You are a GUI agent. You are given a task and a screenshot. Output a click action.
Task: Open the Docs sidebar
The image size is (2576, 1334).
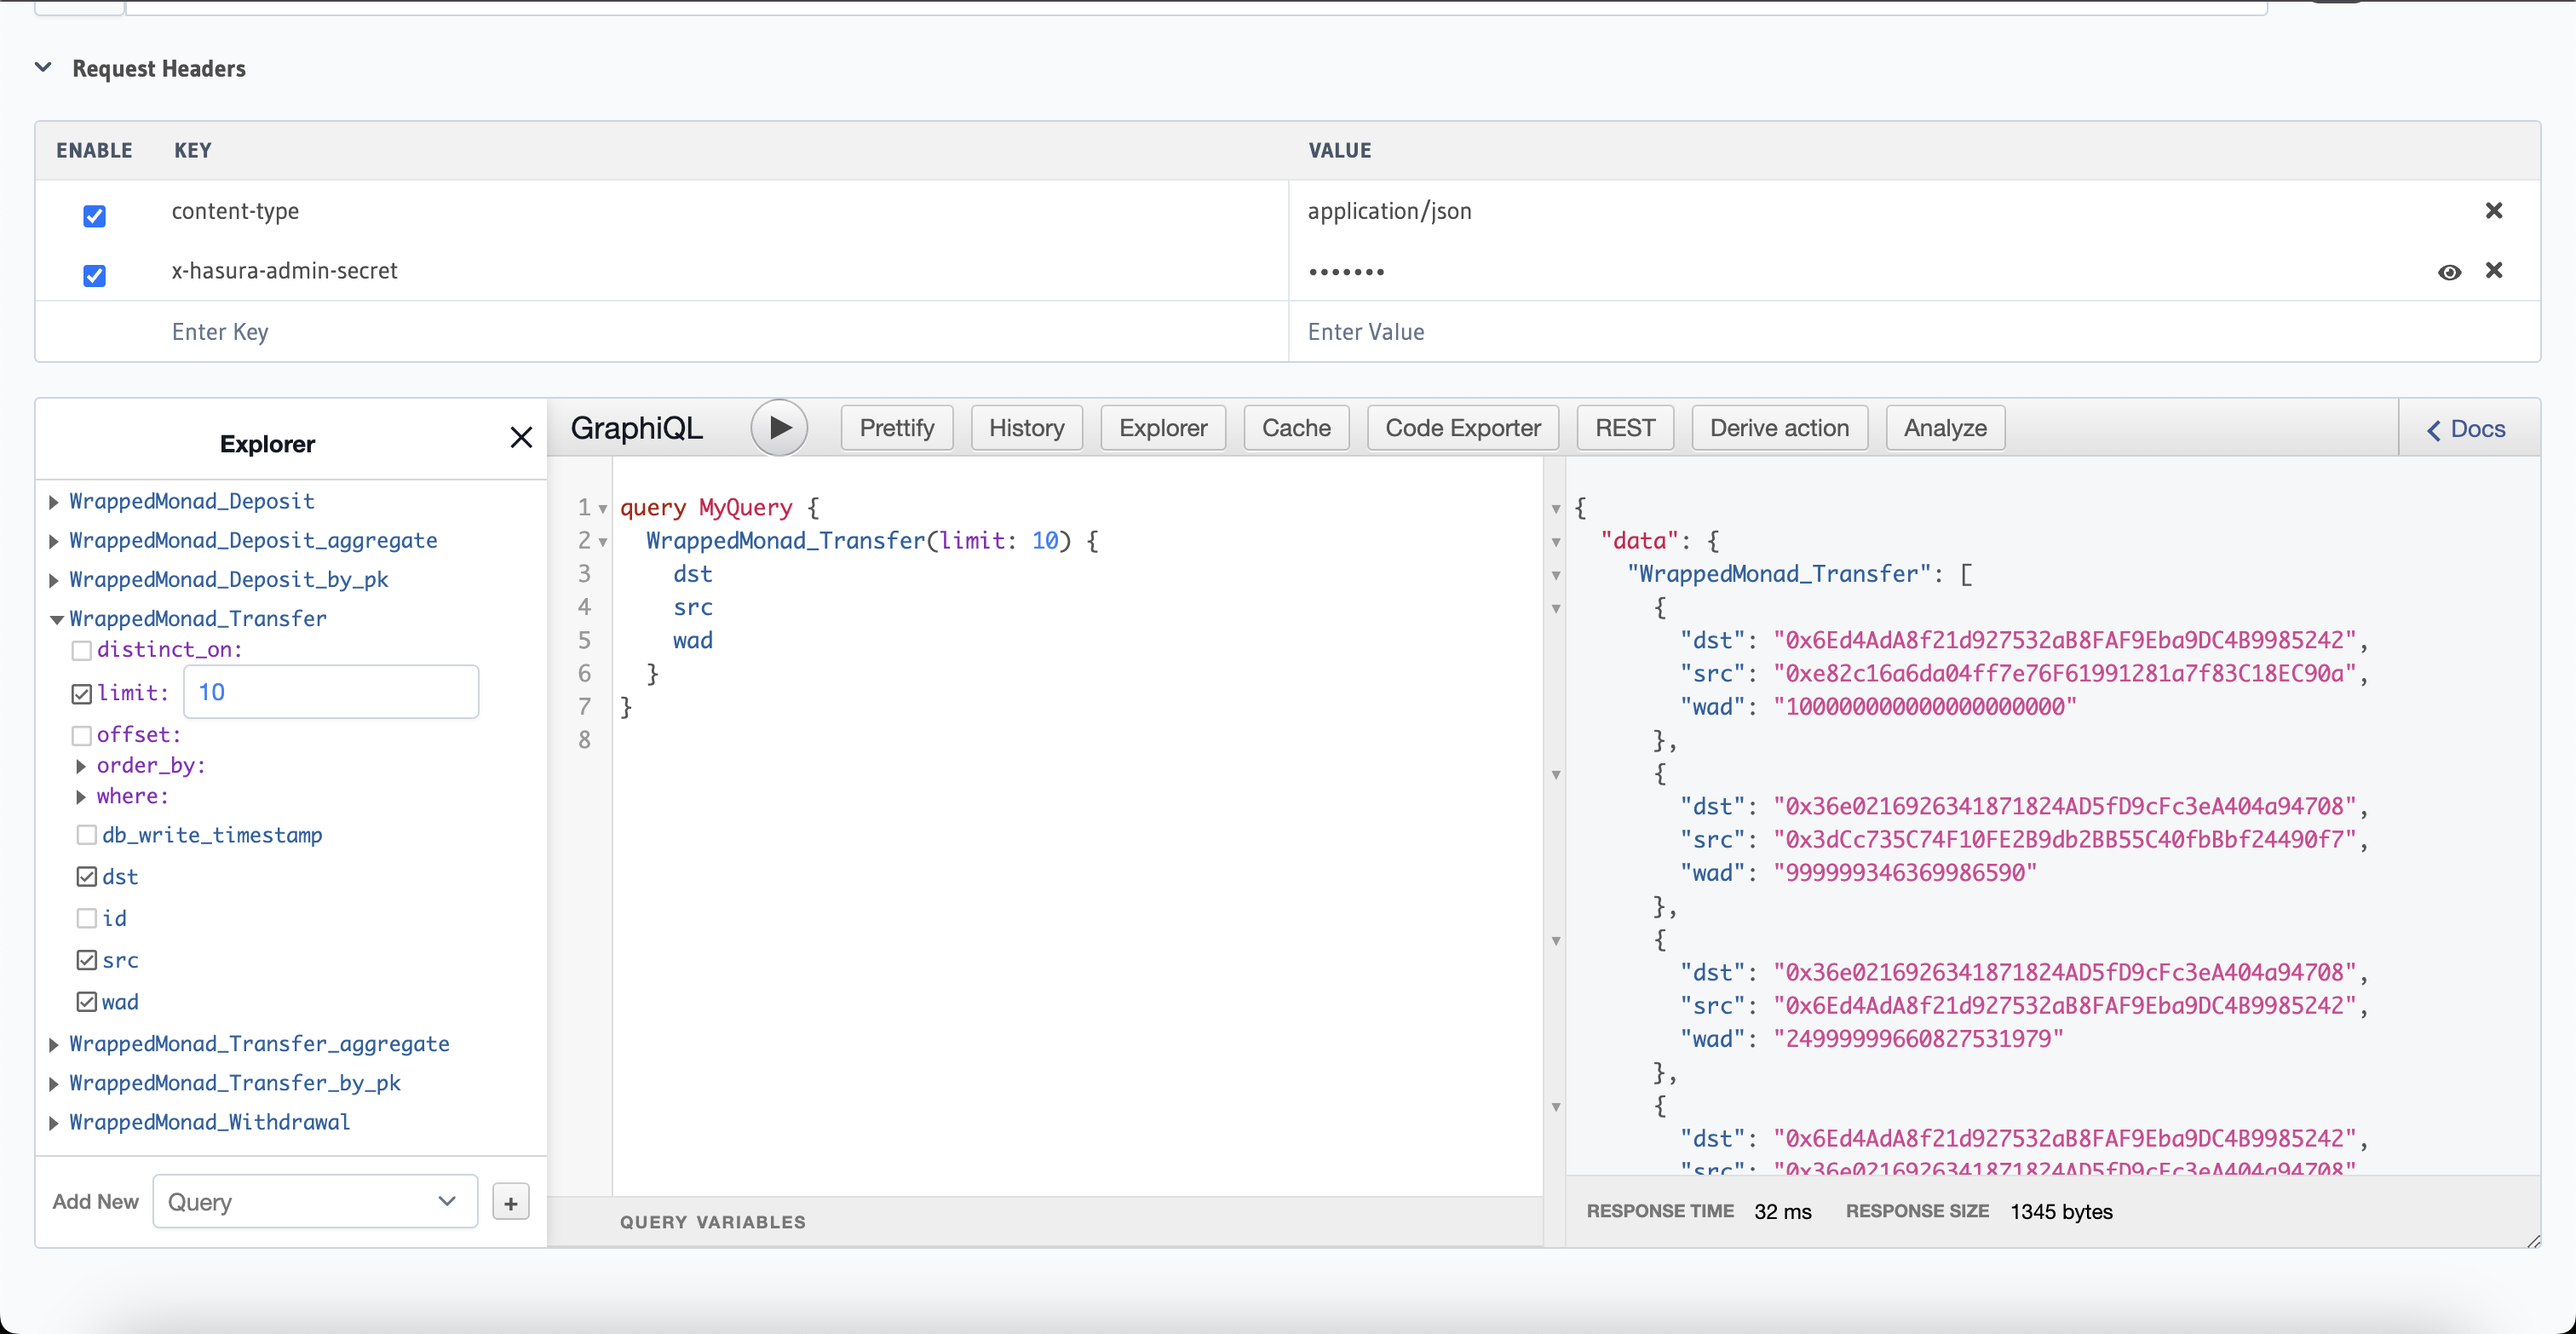coord(2465,428)
